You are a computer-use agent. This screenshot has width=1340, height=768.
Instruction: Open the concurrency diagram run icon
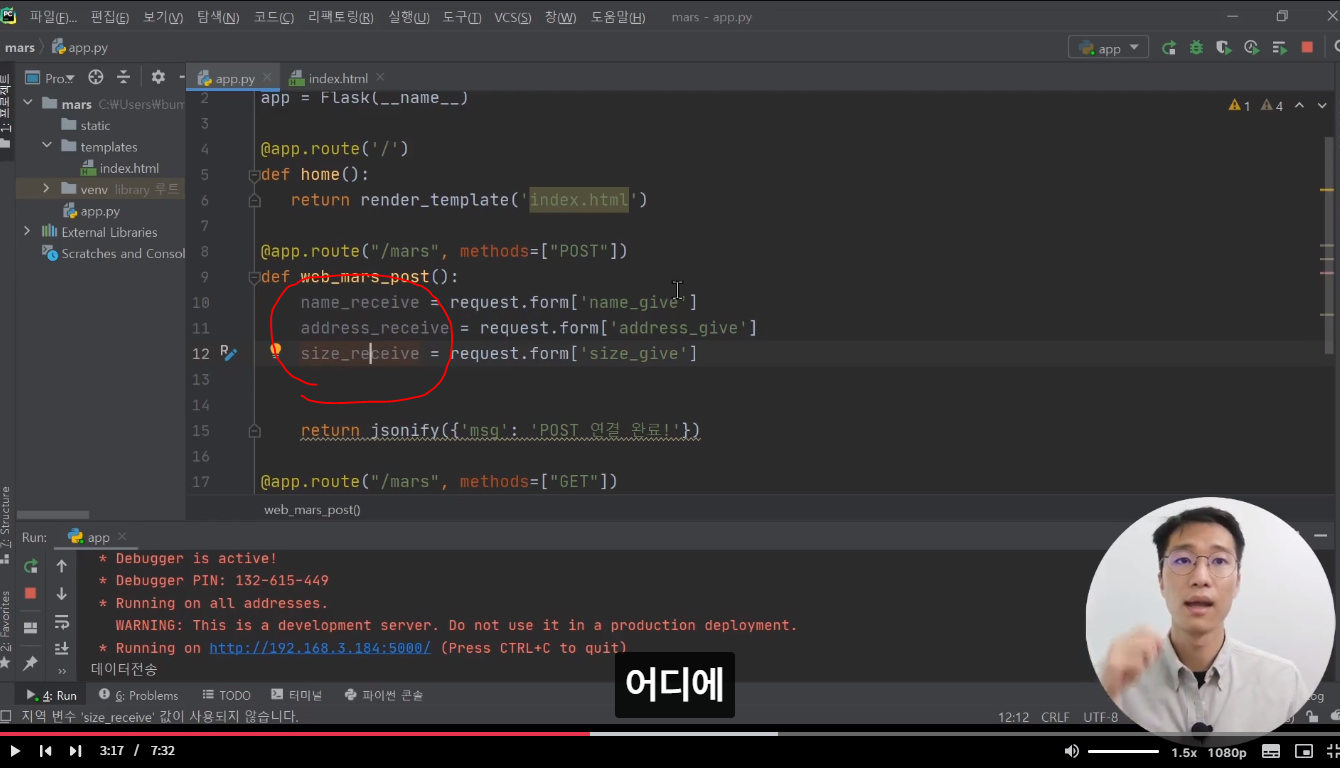tap(1279, 48)
